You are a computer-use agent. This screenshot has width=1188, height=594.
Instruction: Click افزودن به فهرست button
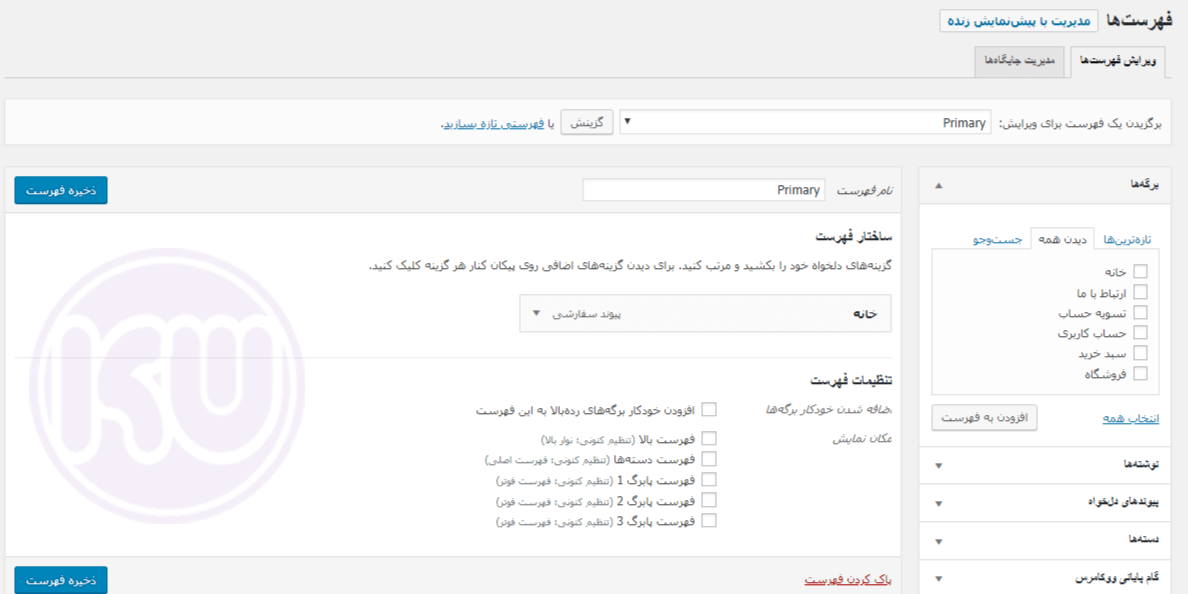[984, 417]
